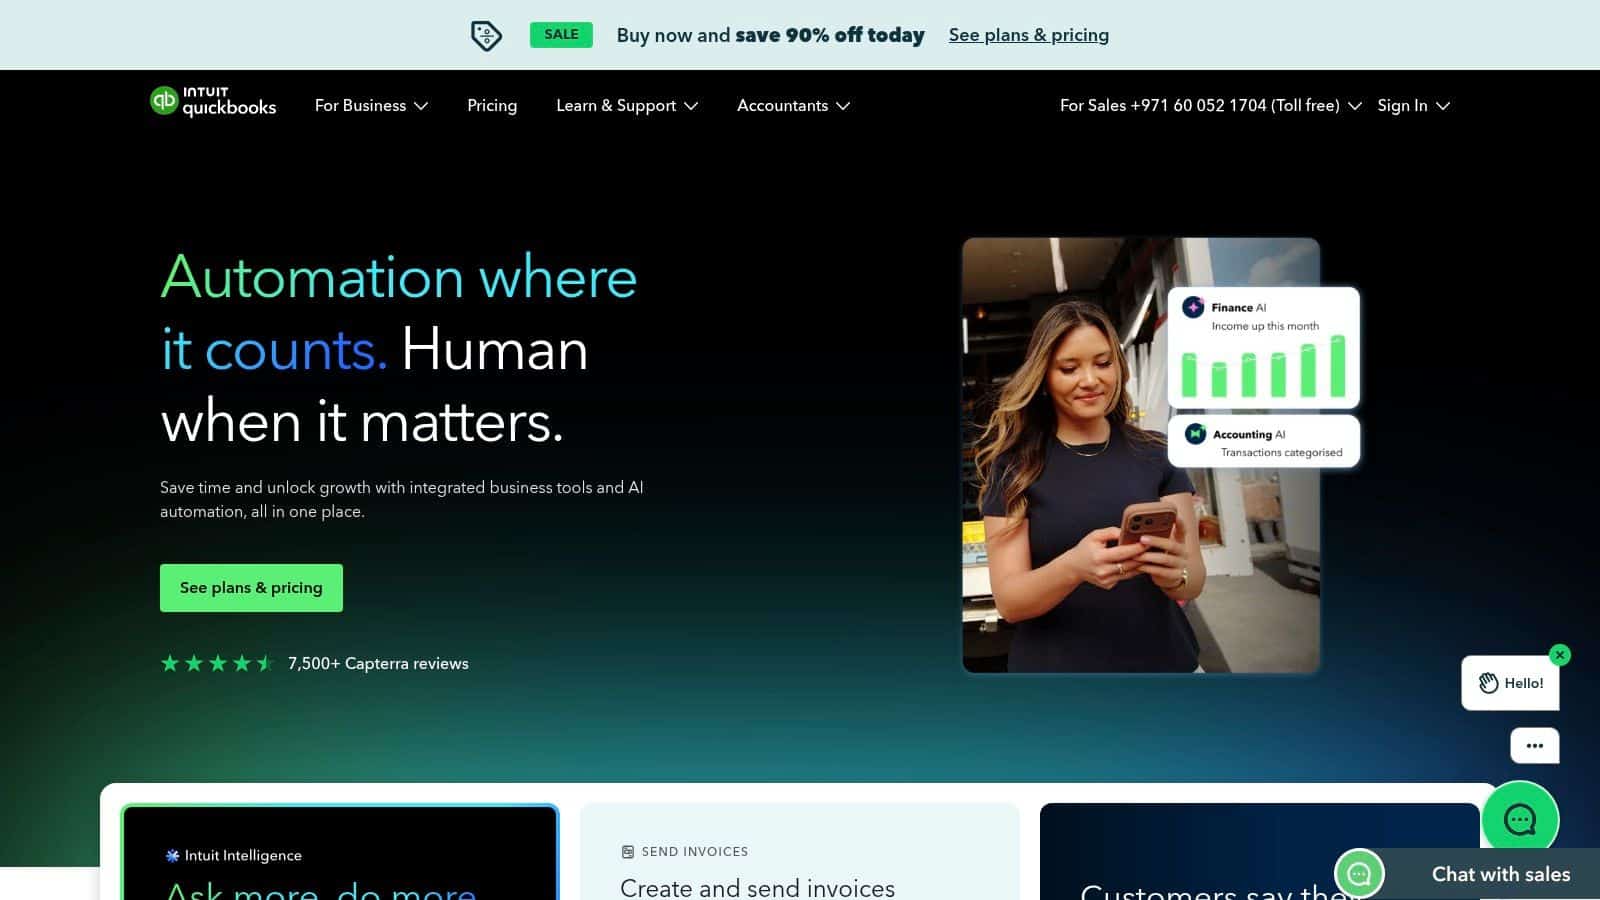The width and height of the screenshot is (1600, 900).
Task: Click the 'Automation where it counts' headline
Action: click(x=399, y=313)
